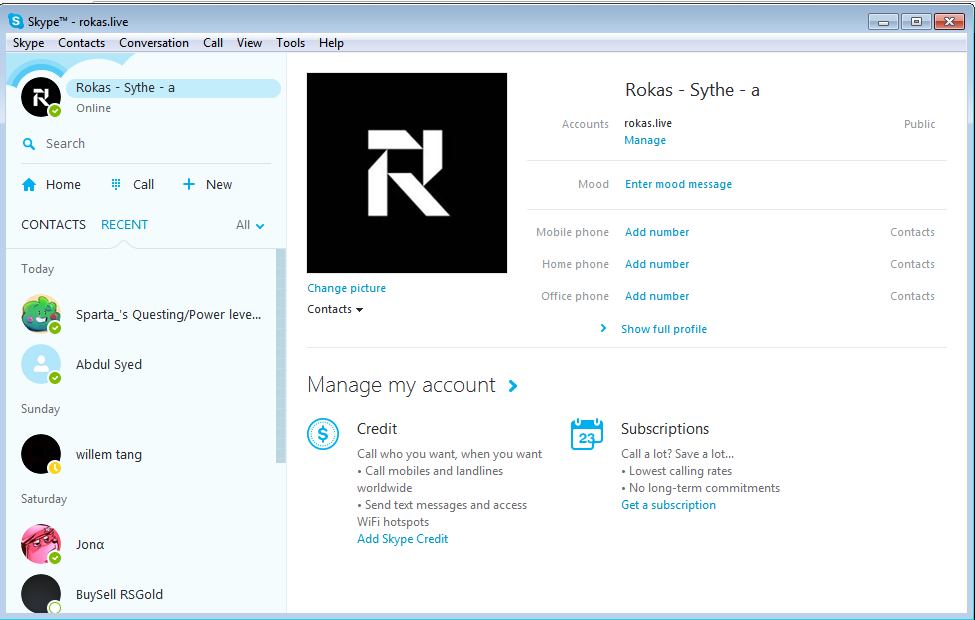
Task: Open the Jonα contact avatar
Action: point(40,544)
